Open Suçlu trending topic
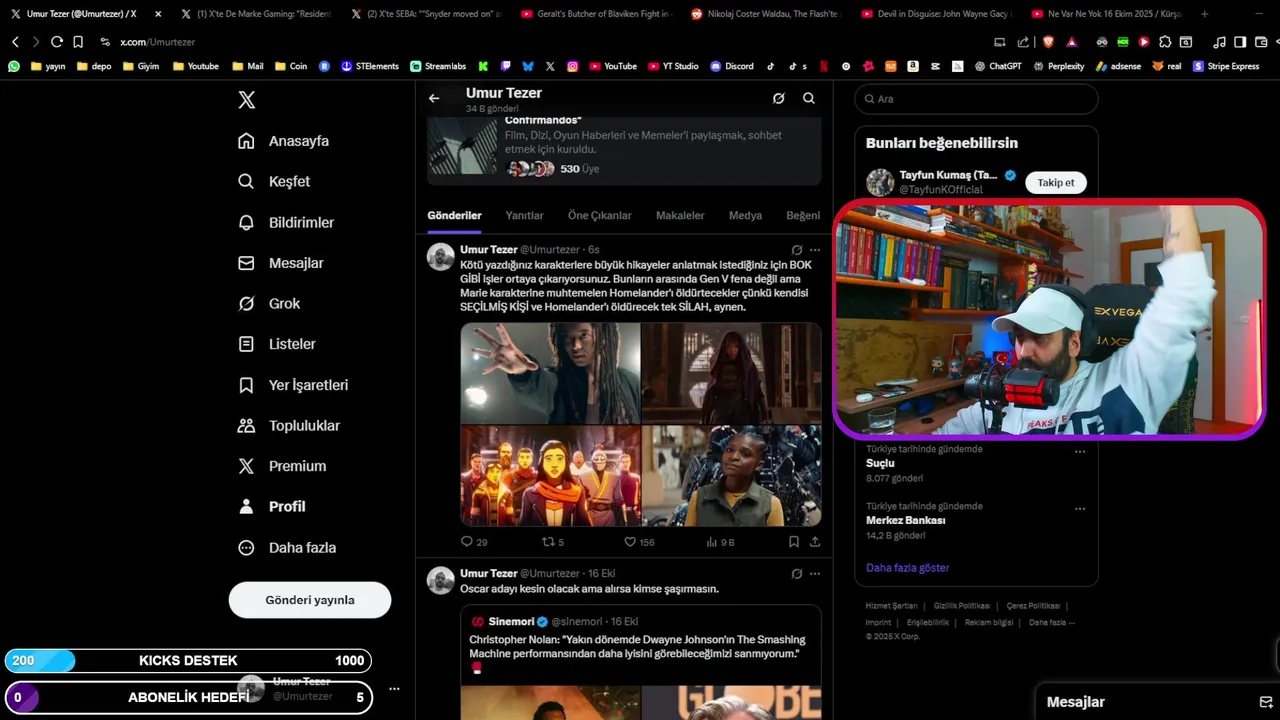1280x720 pixels. click(880, 464)
